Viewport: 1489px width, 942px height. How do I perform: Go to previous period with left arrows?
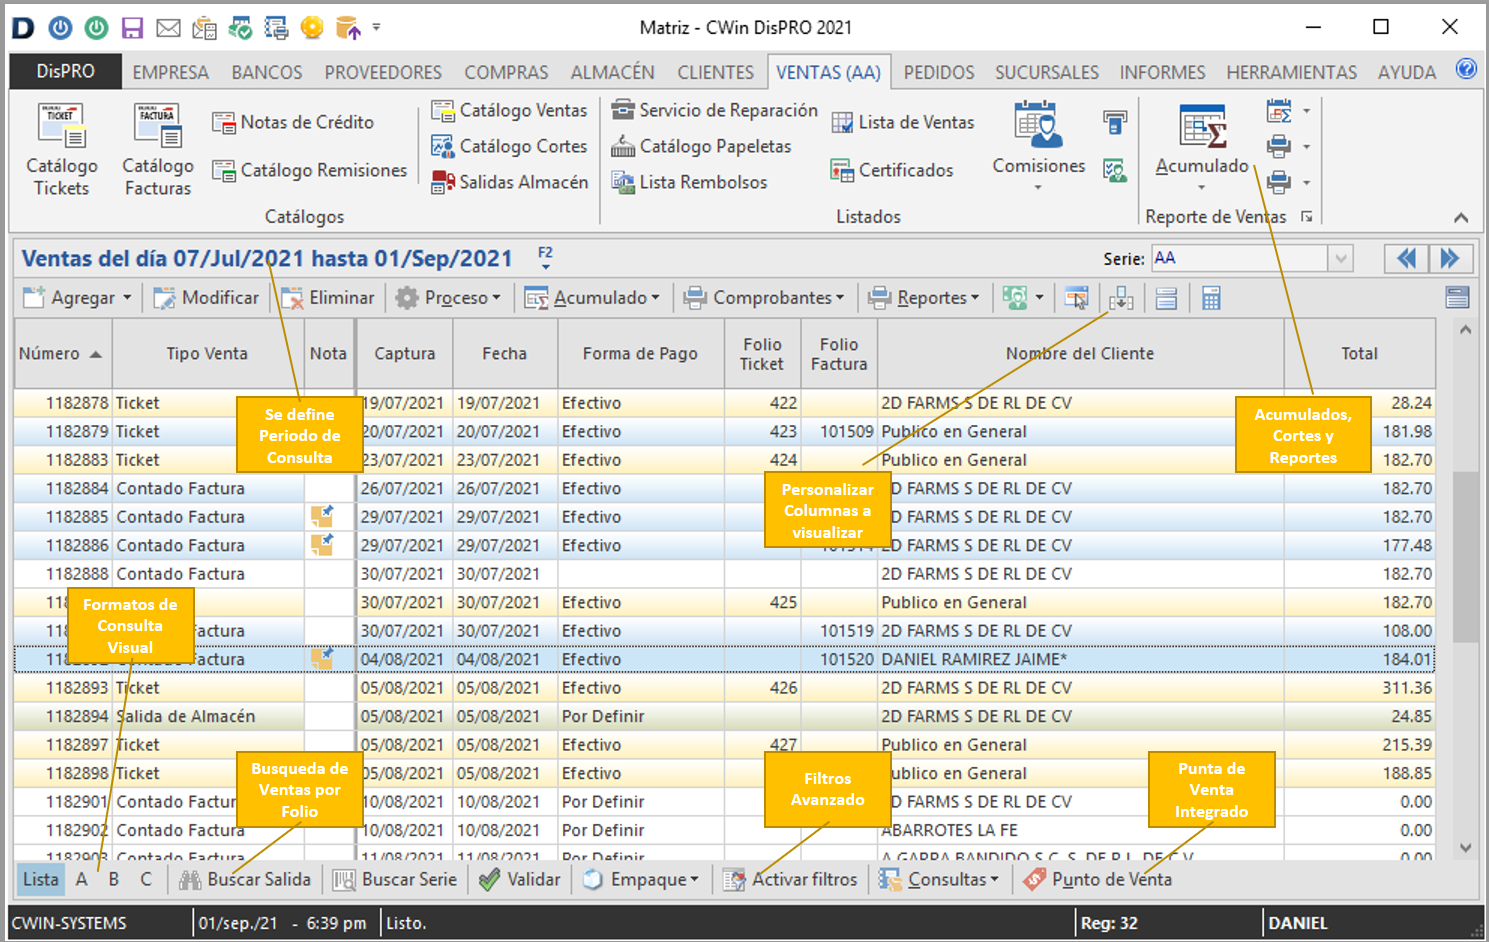[1406, 259]
